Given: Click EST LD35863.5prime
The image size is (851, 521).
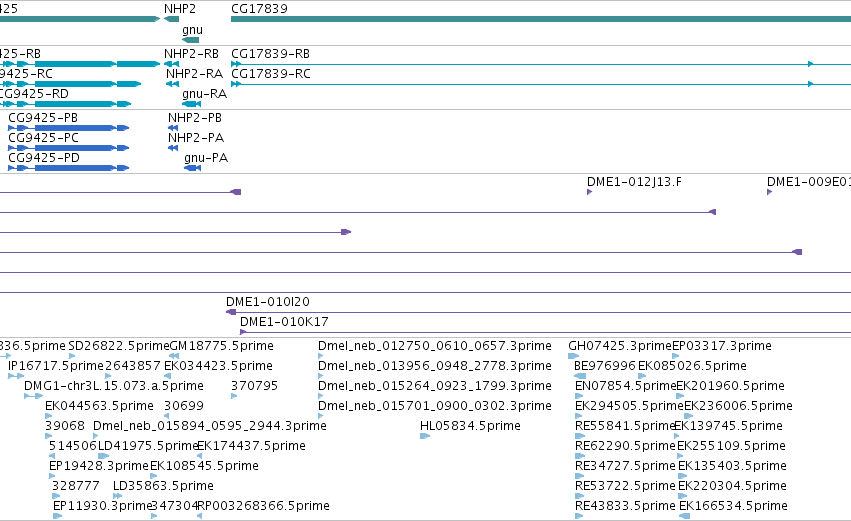Looking at the screenshot, I should (x=163, y=486).
